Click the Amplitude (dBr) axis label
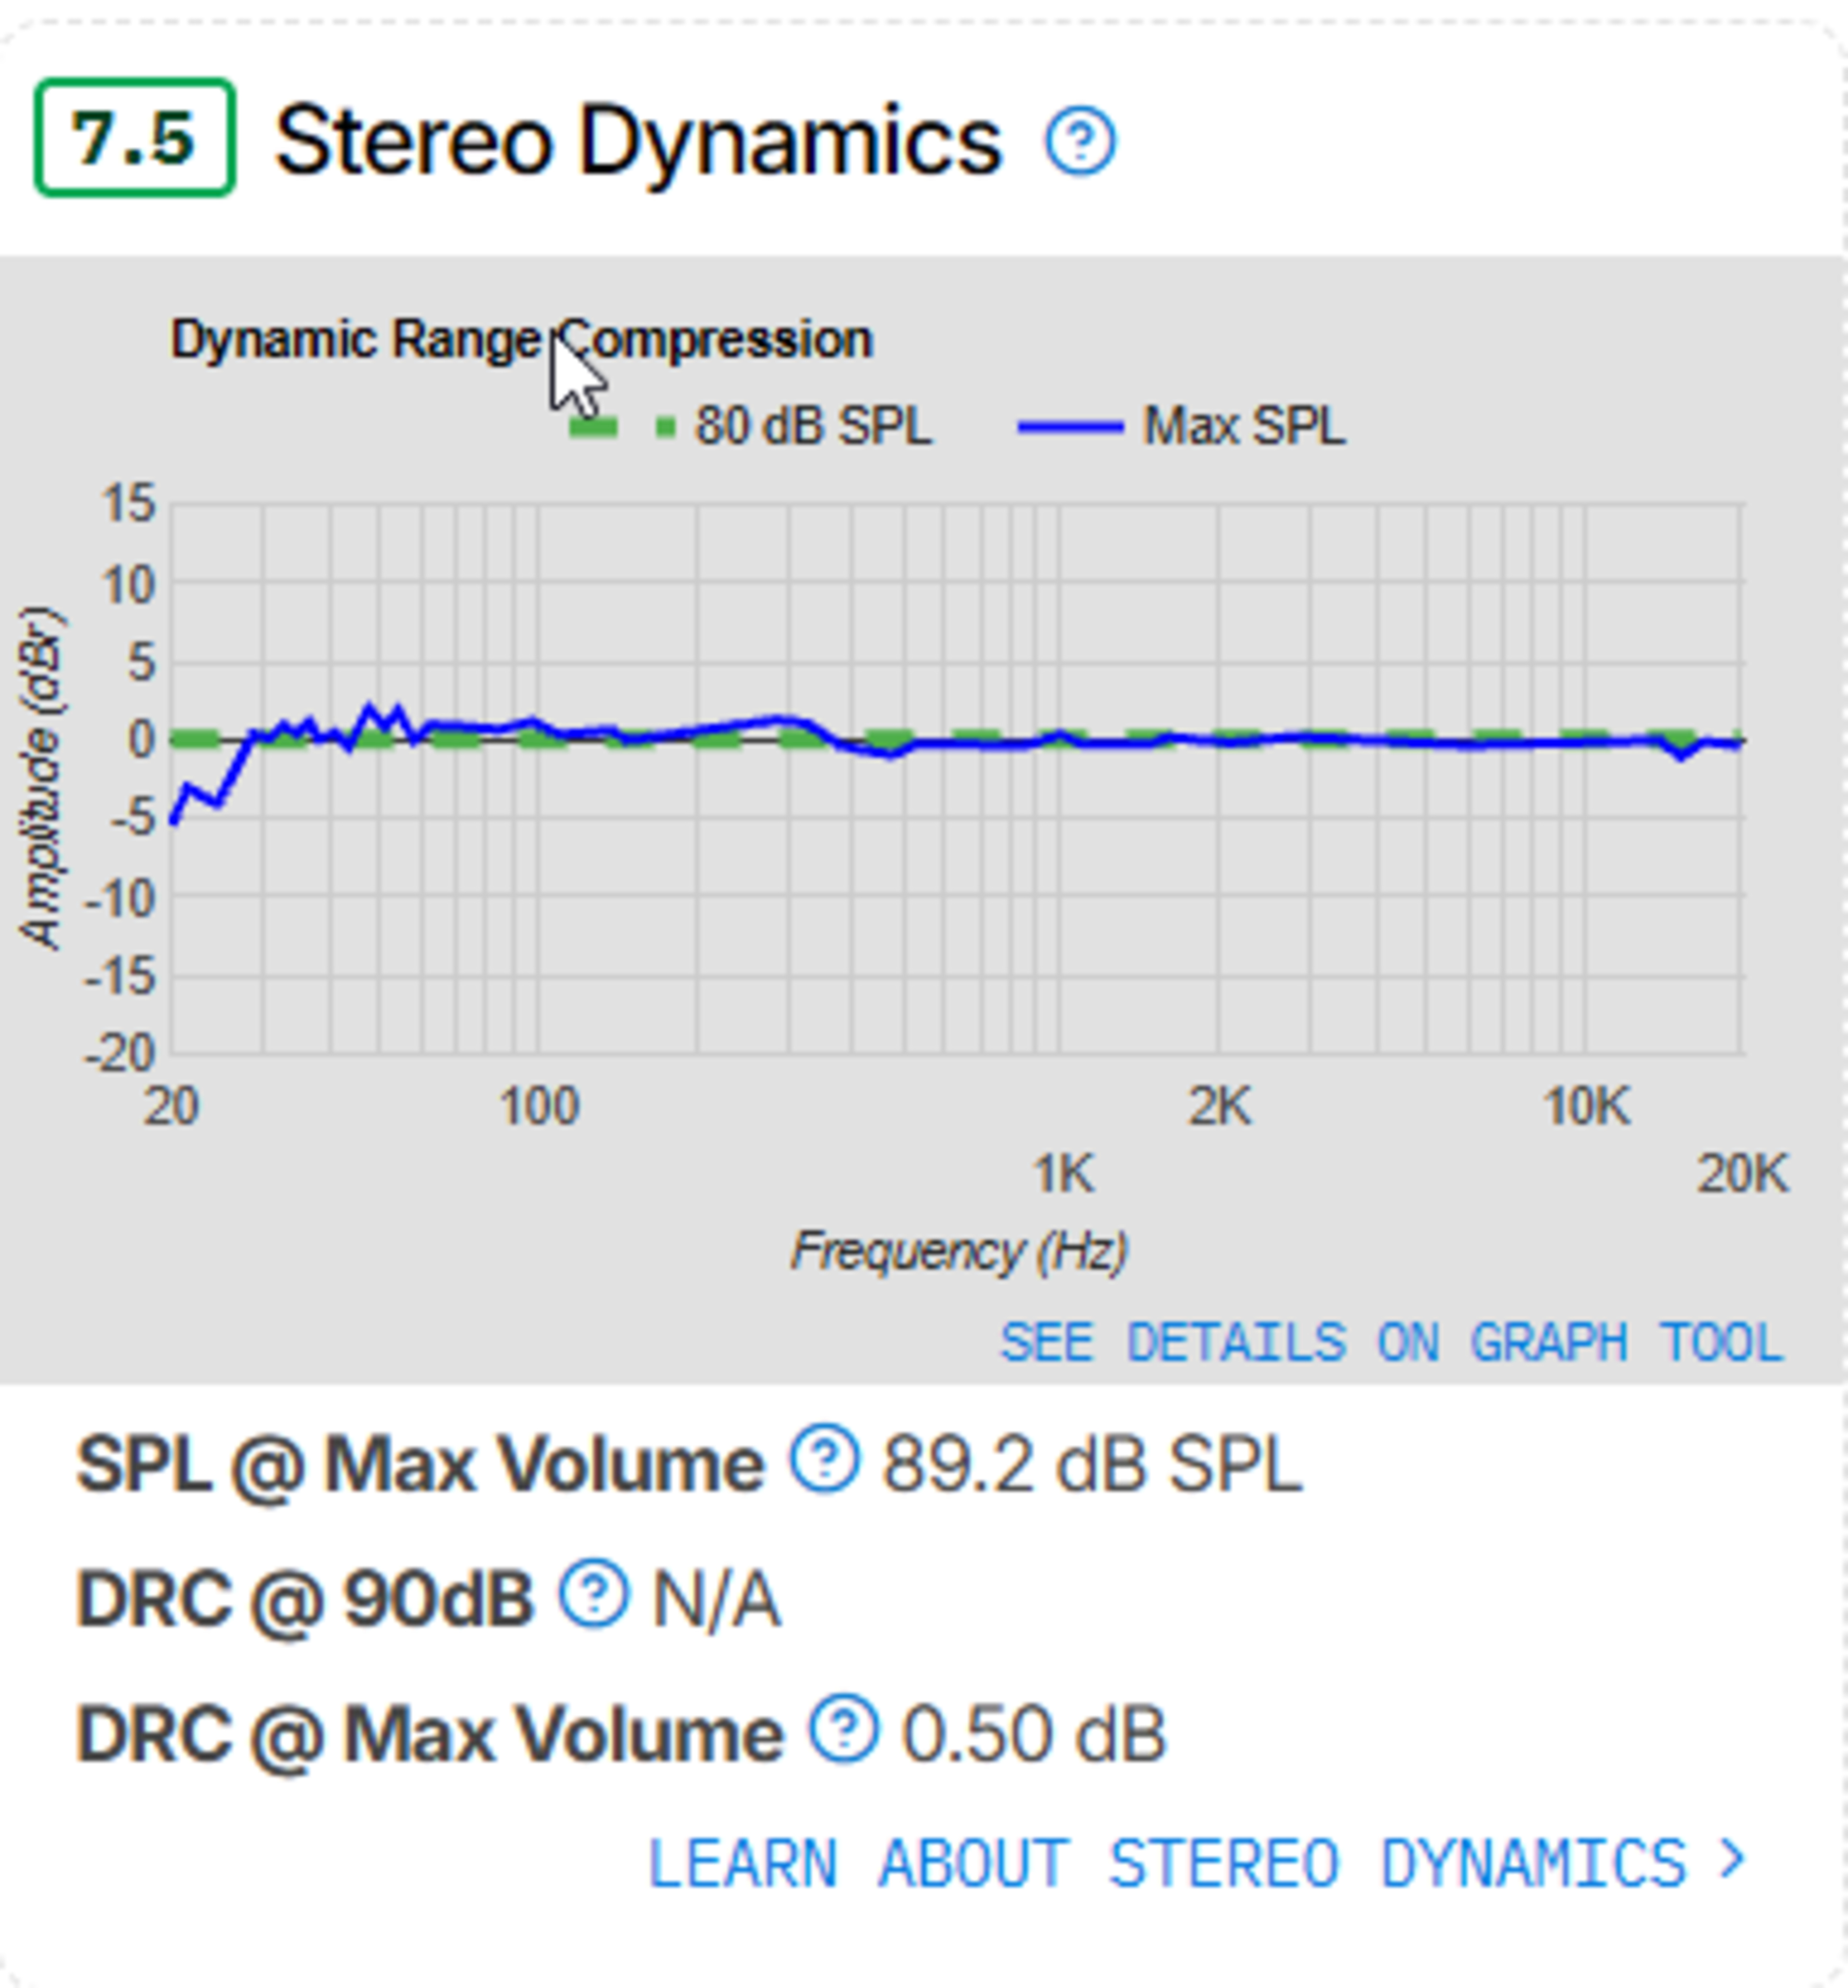Viewport: 1848px width, 1988px height. tap(42, 777)
